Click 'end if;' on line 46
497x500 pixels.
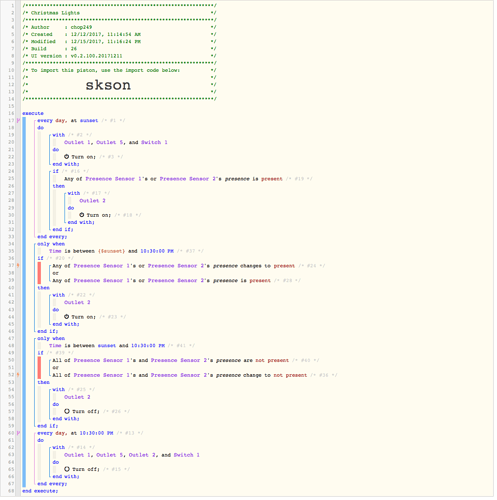(x=48, y=331)
